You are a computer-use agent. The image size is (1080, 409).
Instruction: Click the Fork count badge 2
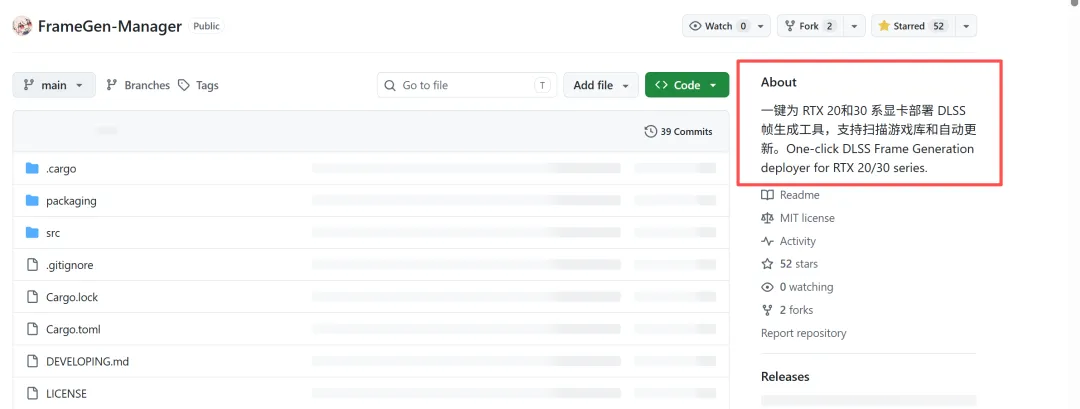(x=829, y=26)
